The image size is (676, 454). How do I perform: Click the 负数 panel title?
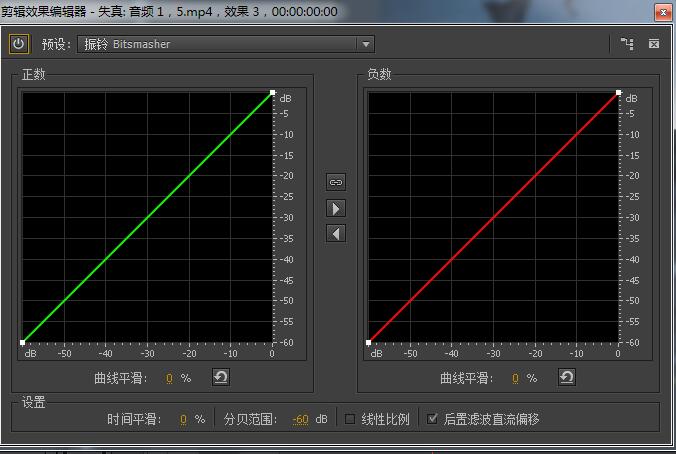tap(379, 74)
